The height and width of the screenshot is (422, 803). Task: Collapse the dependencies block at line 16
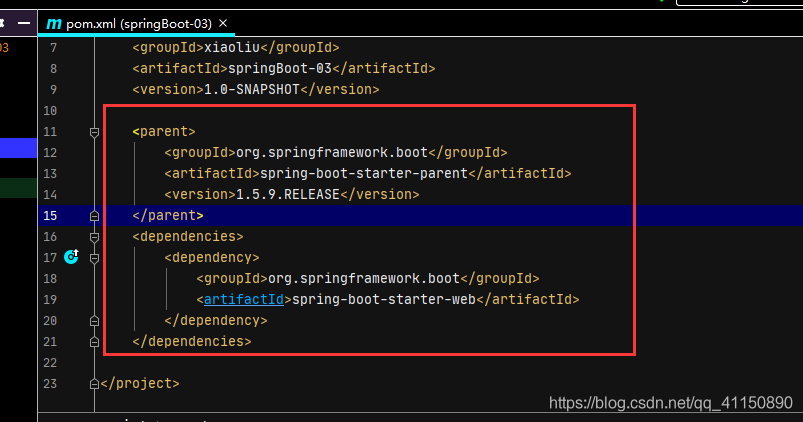(94, 236)
